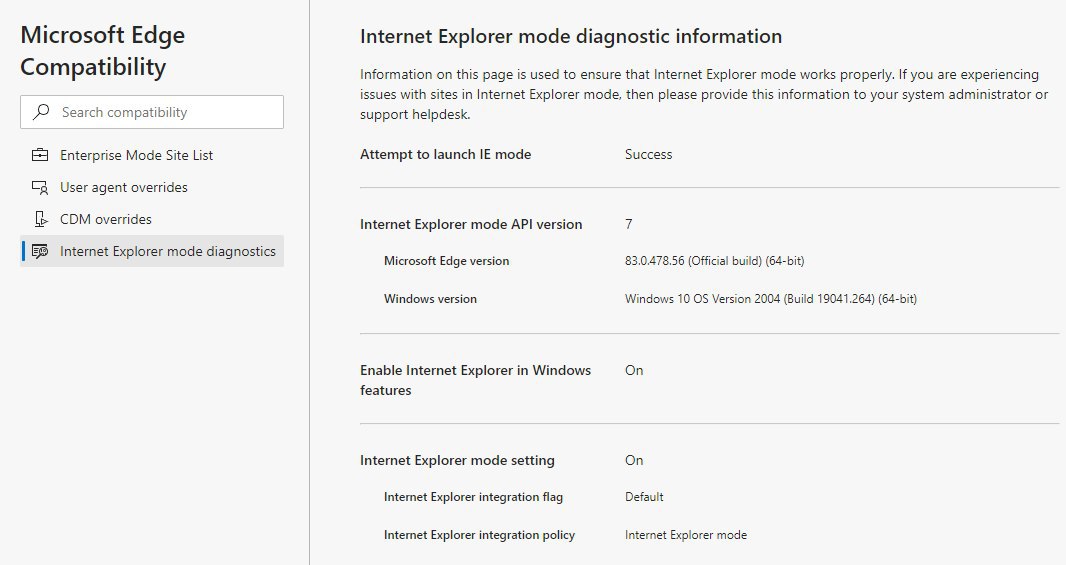Click the On value for IE mode setting
The width and height of the screenshot is (1066, 565).
[x=634, y=460]
